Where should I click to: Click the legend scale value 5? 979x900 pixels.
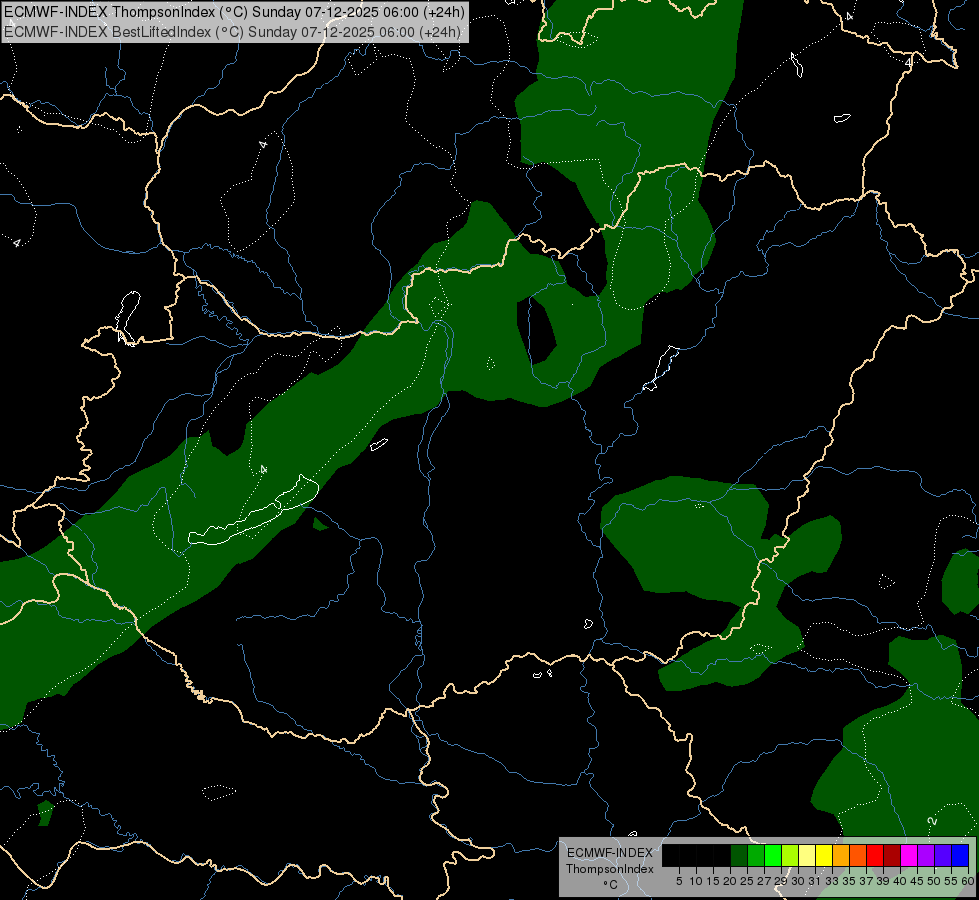[679, 881]
